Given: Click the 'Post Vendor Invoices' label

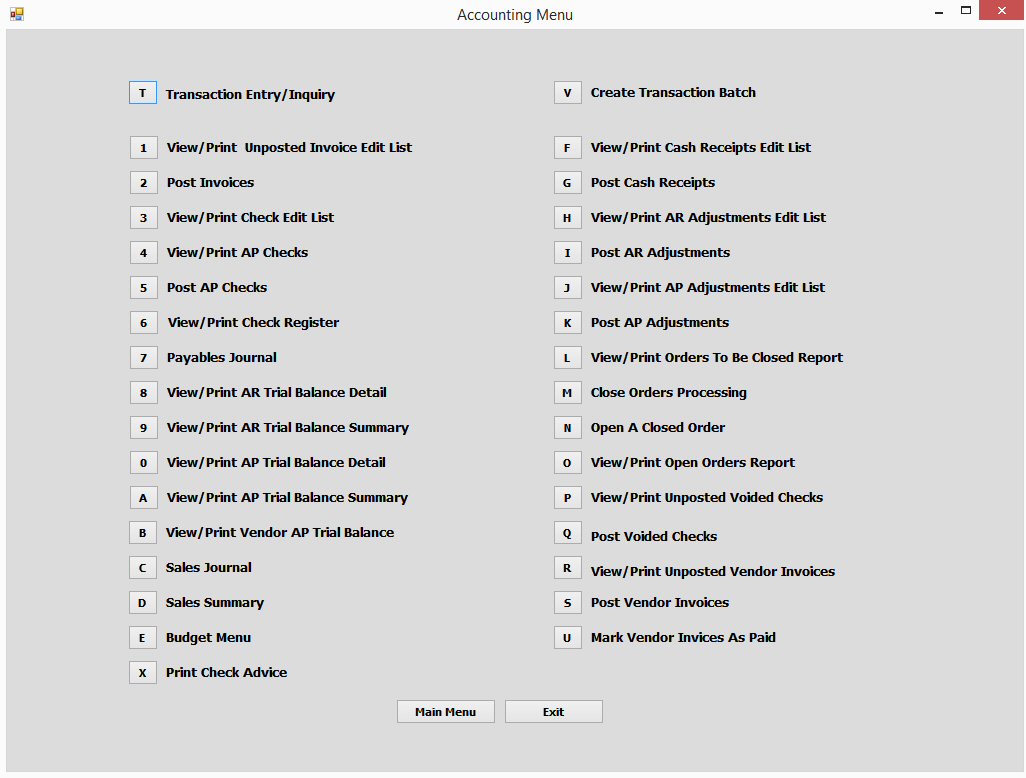Looking at the screenshot, I should pyautogui.click(x=660, y=602).
